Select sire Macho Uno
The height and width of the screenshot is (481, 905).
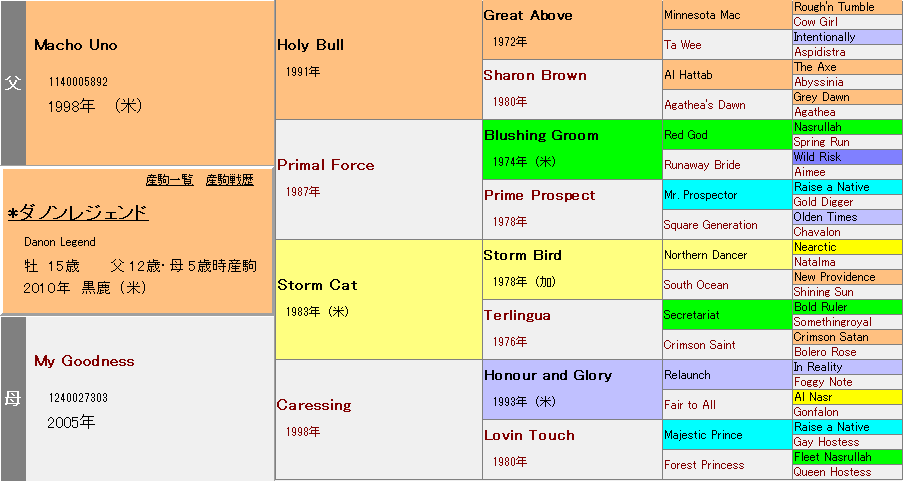click(x=75, y=45)
